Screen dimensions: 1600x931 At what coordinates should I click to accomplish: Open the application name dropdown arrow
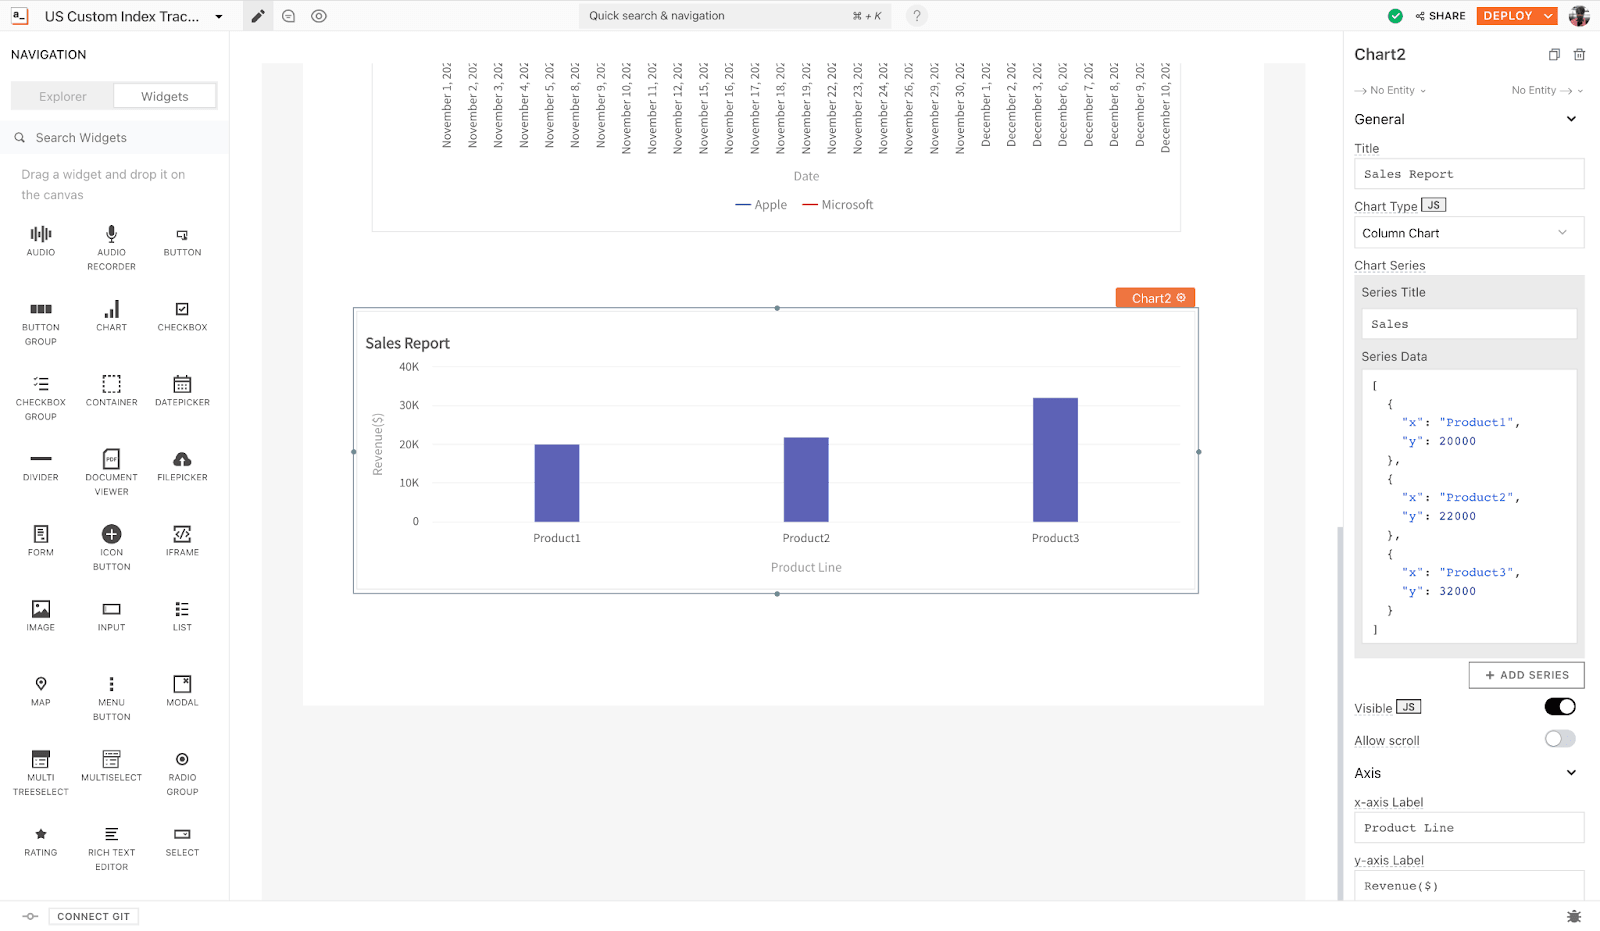[x=219, y=17]
